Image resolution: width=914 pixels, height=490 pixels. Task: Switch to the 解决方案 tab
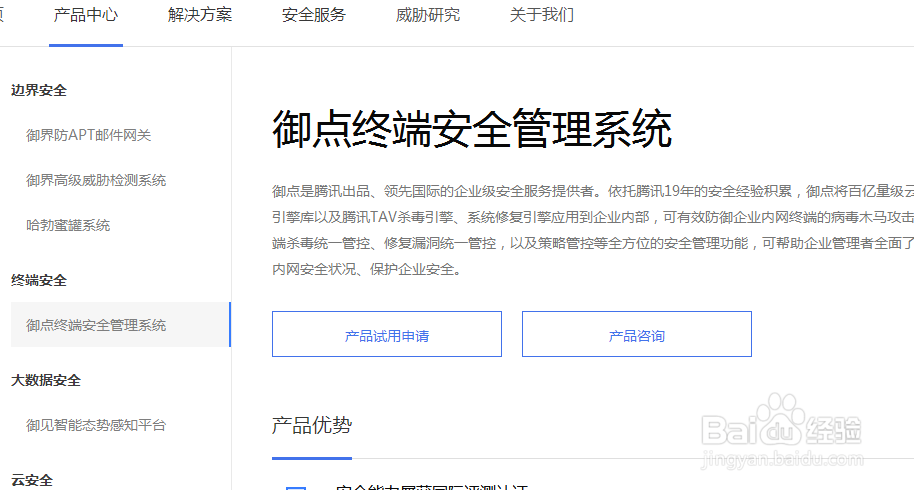[200, 15]
